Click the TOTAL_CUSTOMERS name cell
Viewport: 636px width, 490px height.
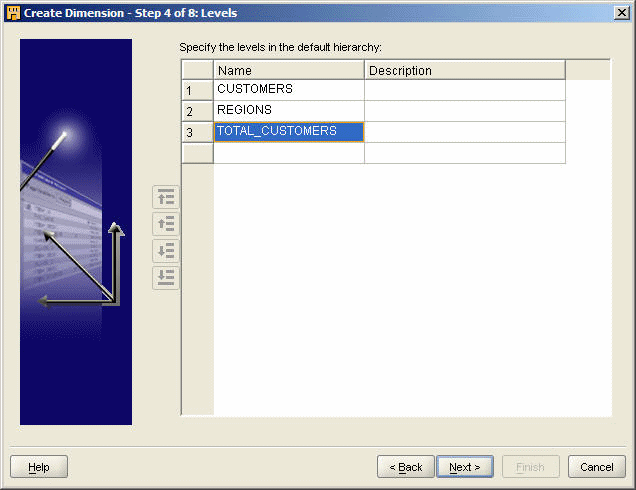pyautogui.click(x=288, y=132)
